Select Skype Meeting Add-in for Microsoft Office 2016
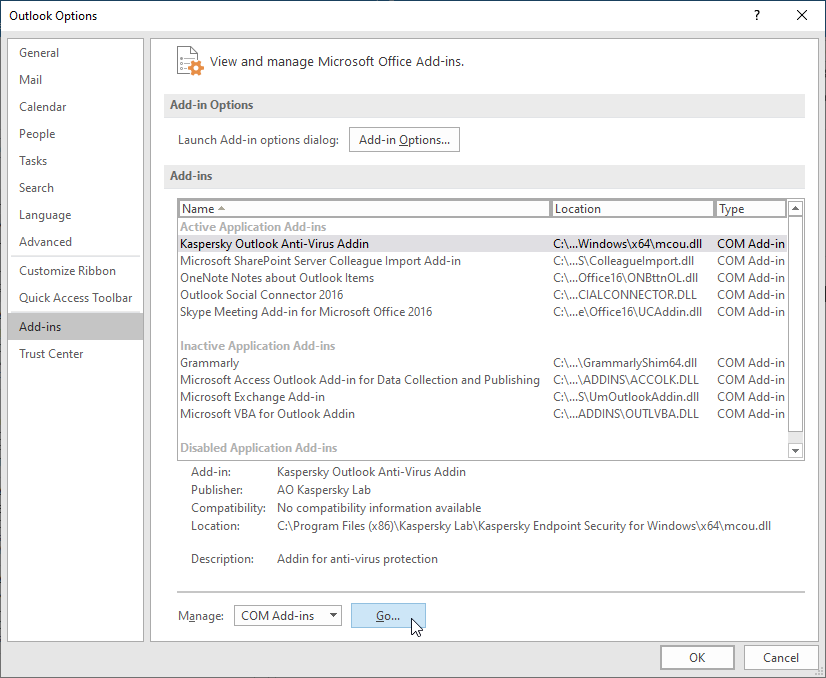This screenshot has height=678, width=826. pos(482,312)
